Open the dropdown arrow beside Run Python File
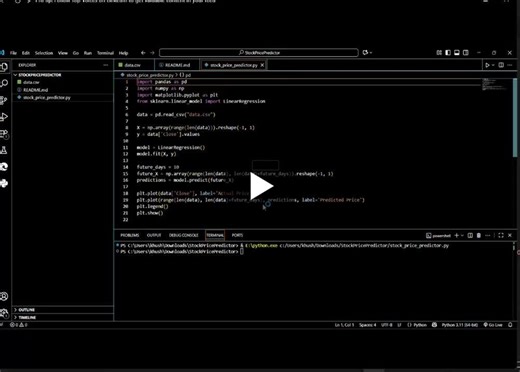This screenshot has height=372, width=520. click(493, 65)
